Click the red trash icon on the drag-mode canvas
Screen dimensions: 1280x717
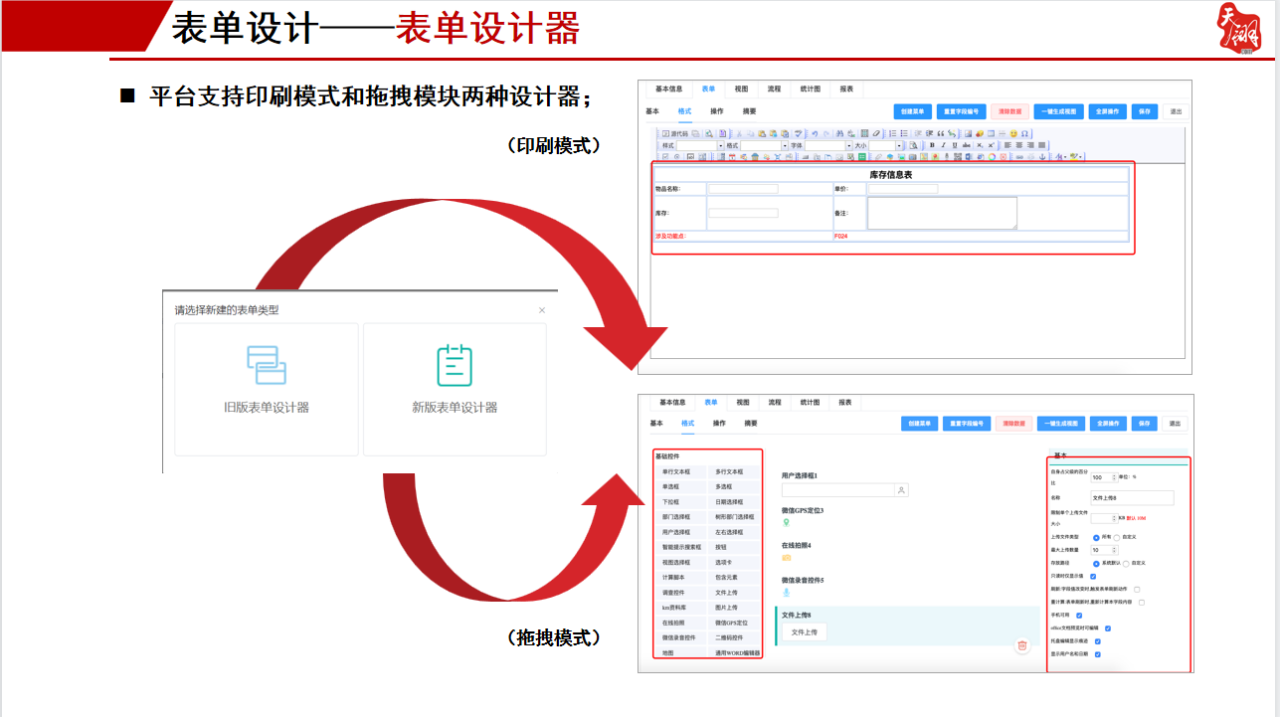[x=1020, y=646]
